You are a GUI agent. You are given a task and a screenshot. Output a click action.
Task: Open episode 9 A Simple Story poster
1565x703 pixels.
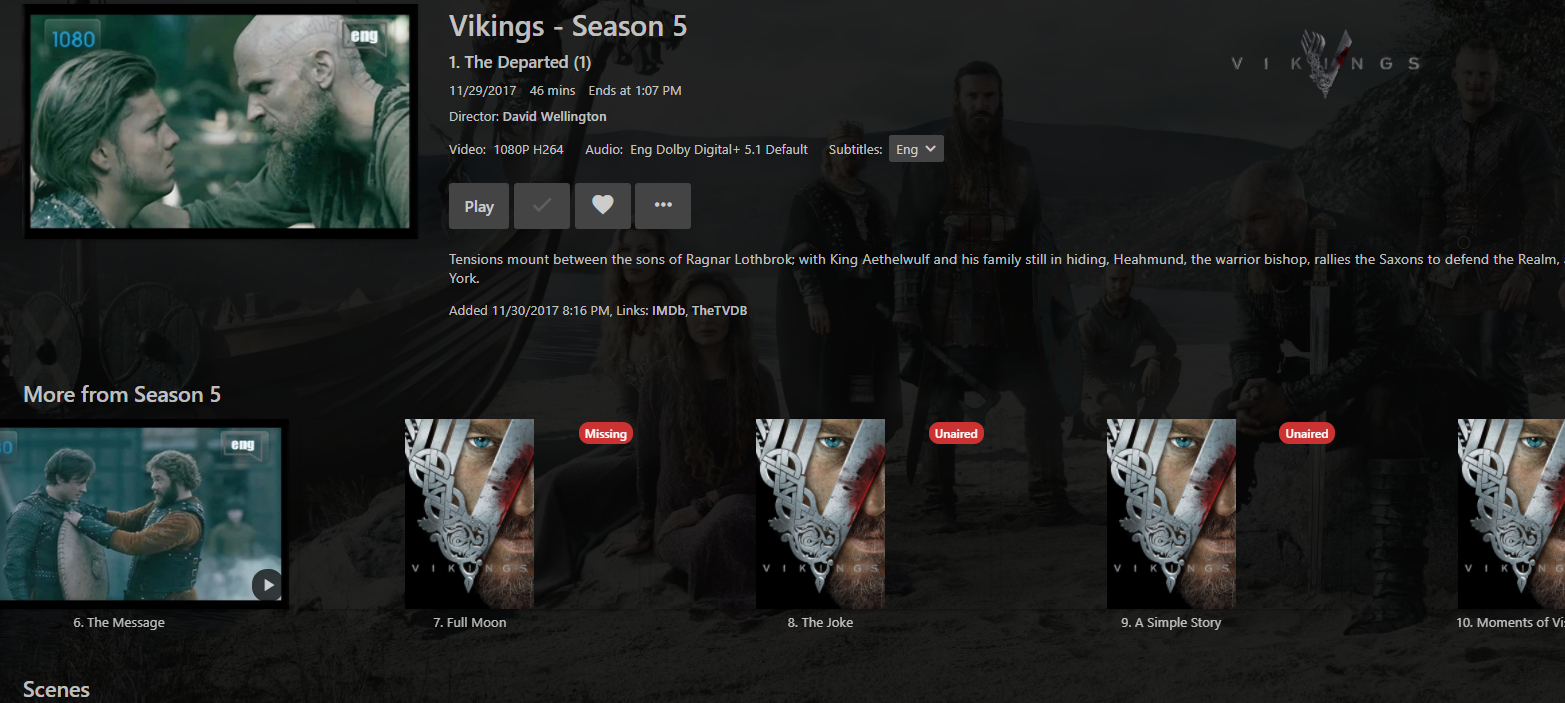pos(1171,514)
